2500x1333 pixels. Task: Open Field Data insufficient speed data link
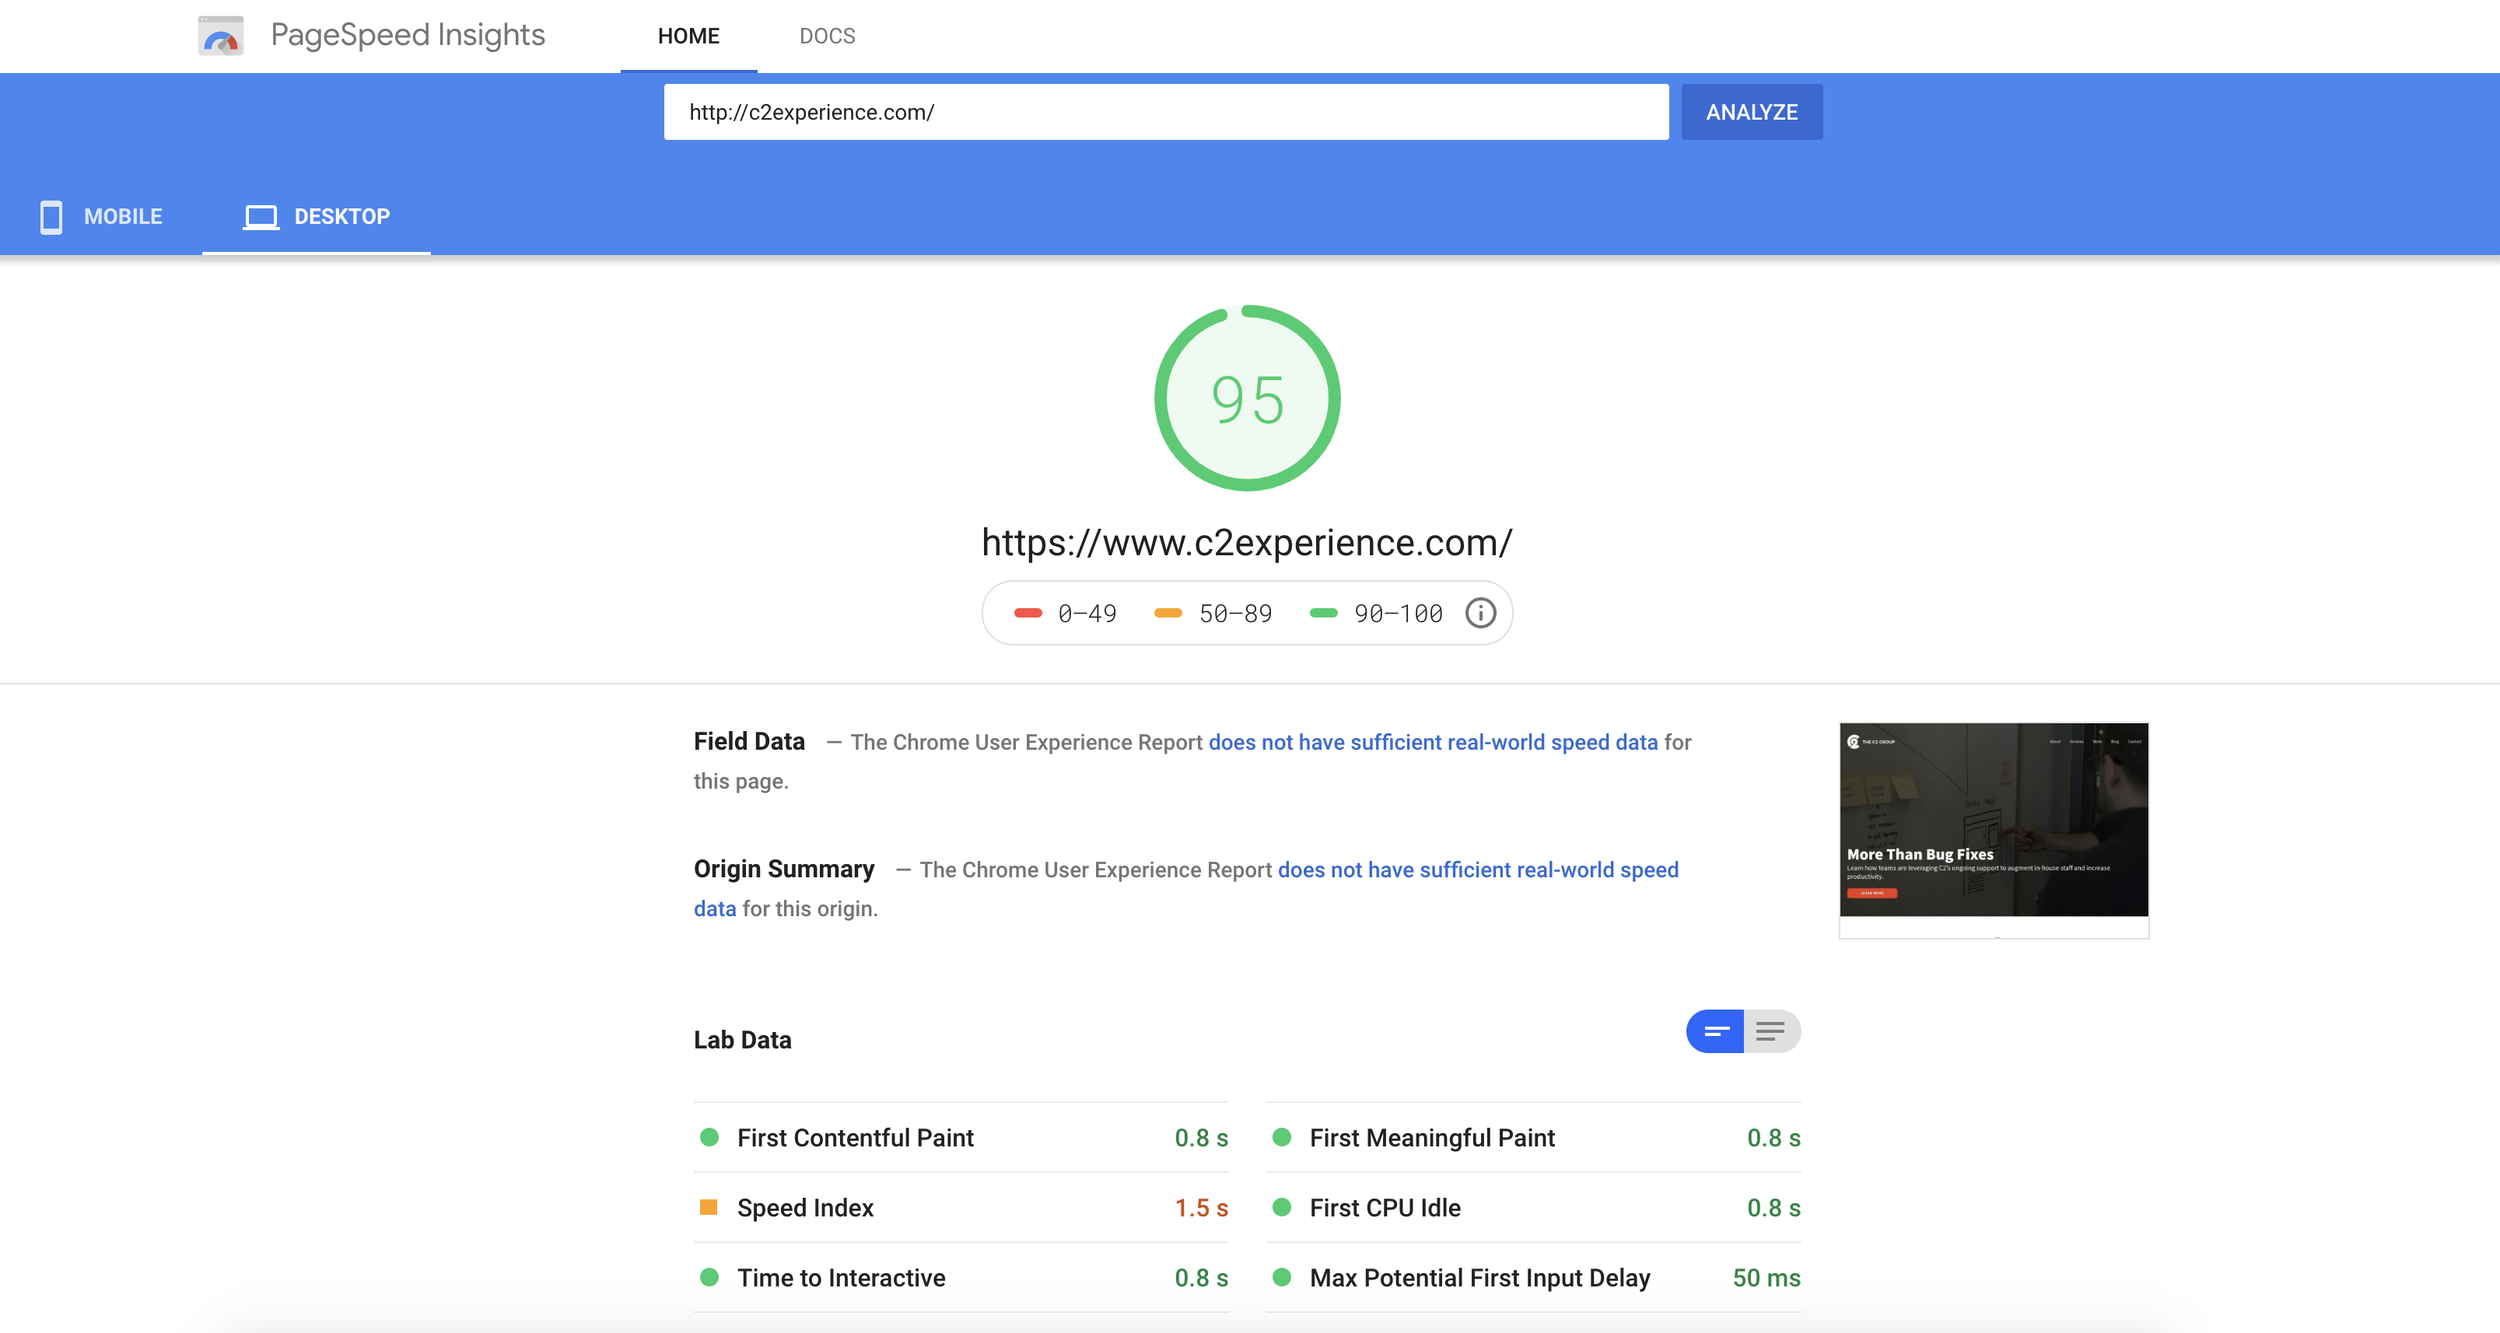(x=1432, y=742)
